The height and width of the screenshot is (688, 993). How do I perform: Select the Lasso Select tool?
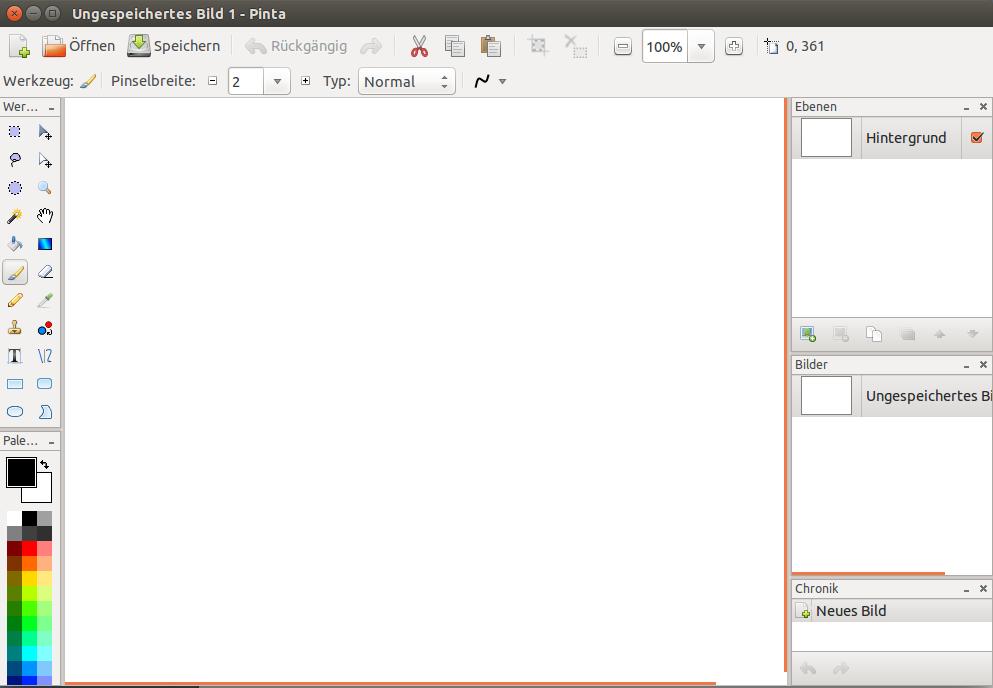[15, 160]
